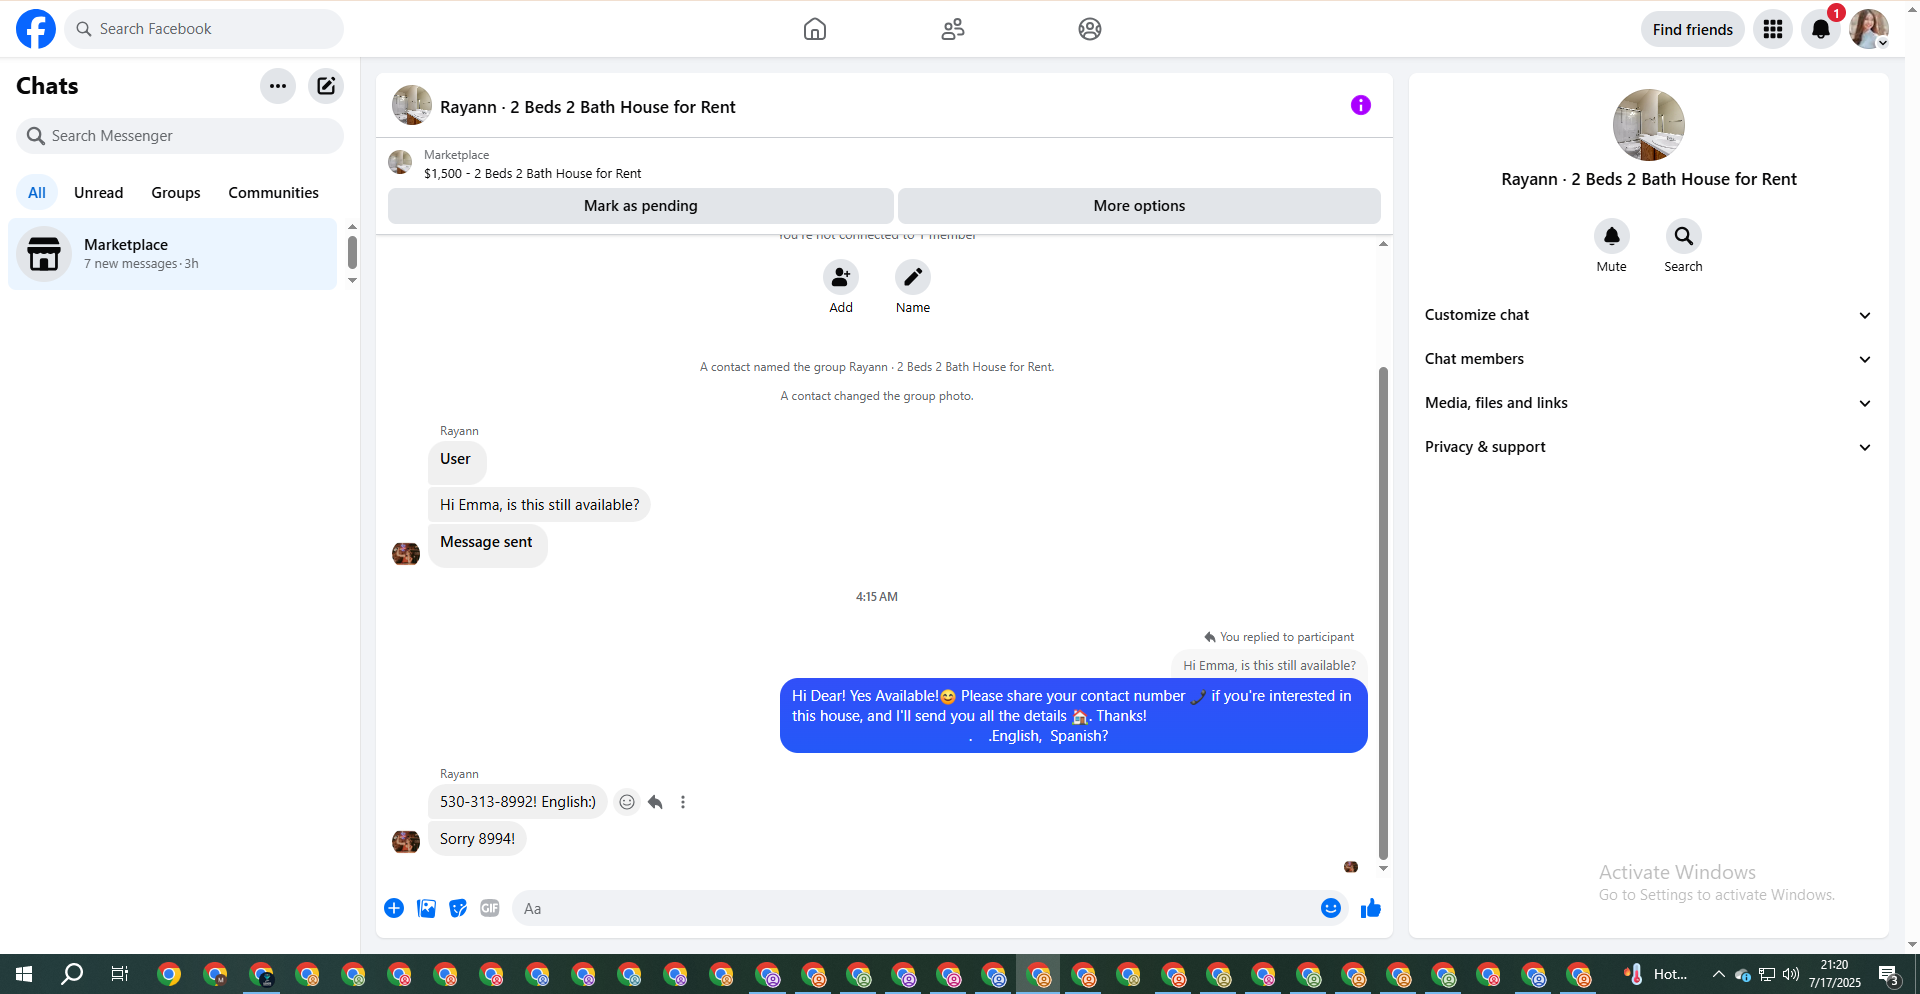Viewport: 1920px width, 994px height.
Task: Open more options for the 530-313-8992 message
Action: 683,802
